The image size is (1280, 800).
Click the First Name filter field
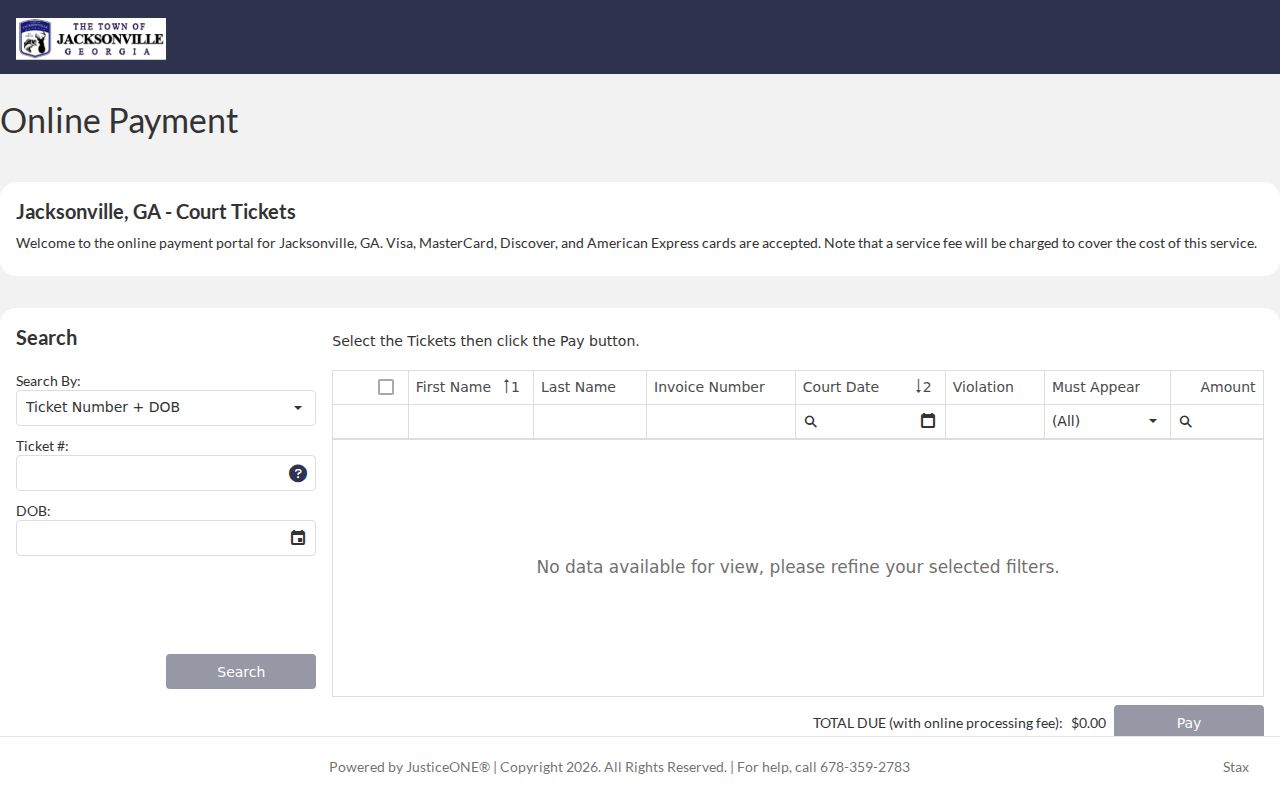click(x=471, y=421)
